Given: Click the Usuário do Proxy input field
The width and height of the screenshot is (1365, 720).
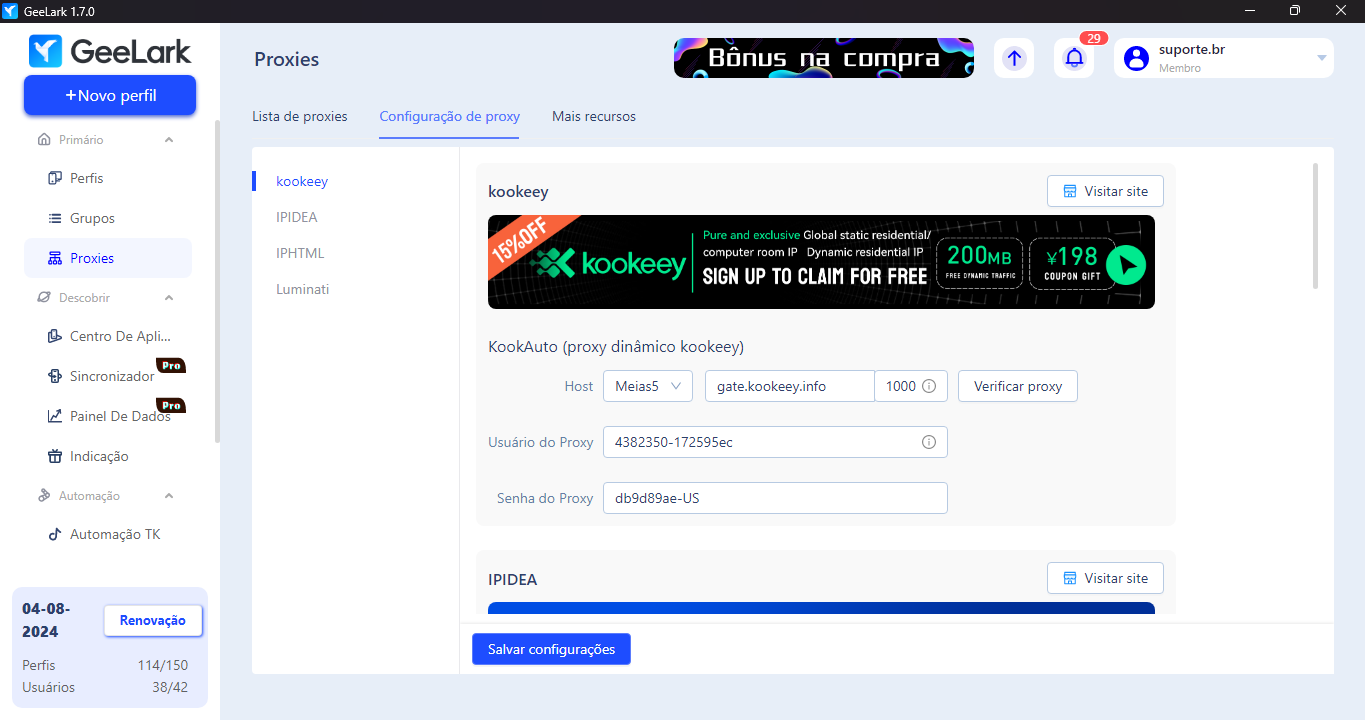Looking at the screenshot, I should [775, 442].
